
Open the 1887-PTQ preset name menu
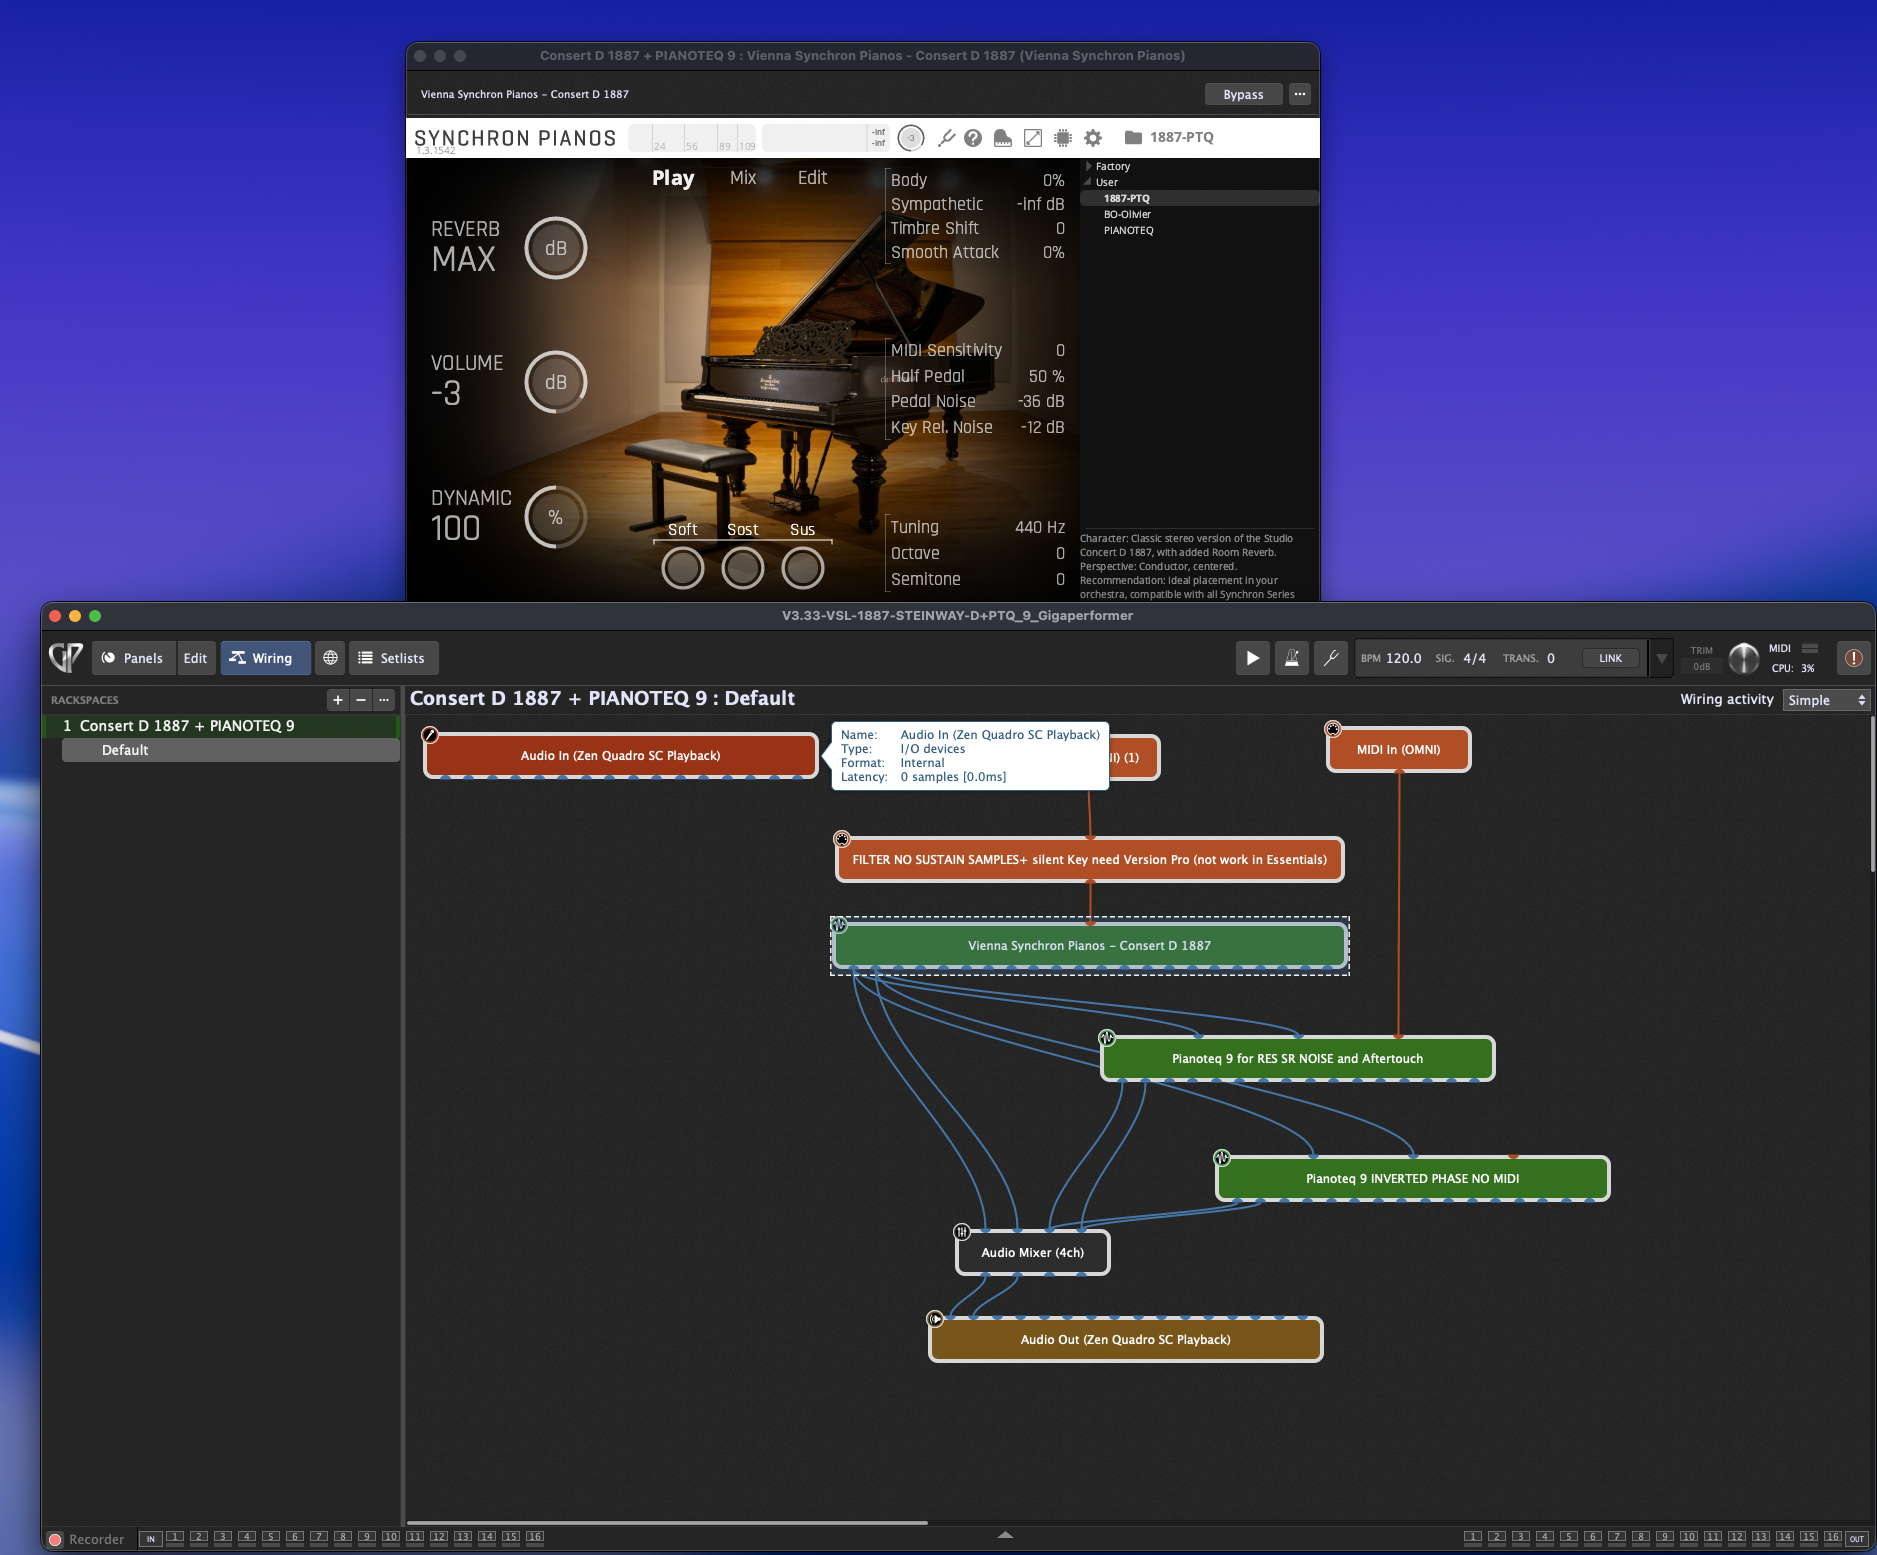(1181, 137)
